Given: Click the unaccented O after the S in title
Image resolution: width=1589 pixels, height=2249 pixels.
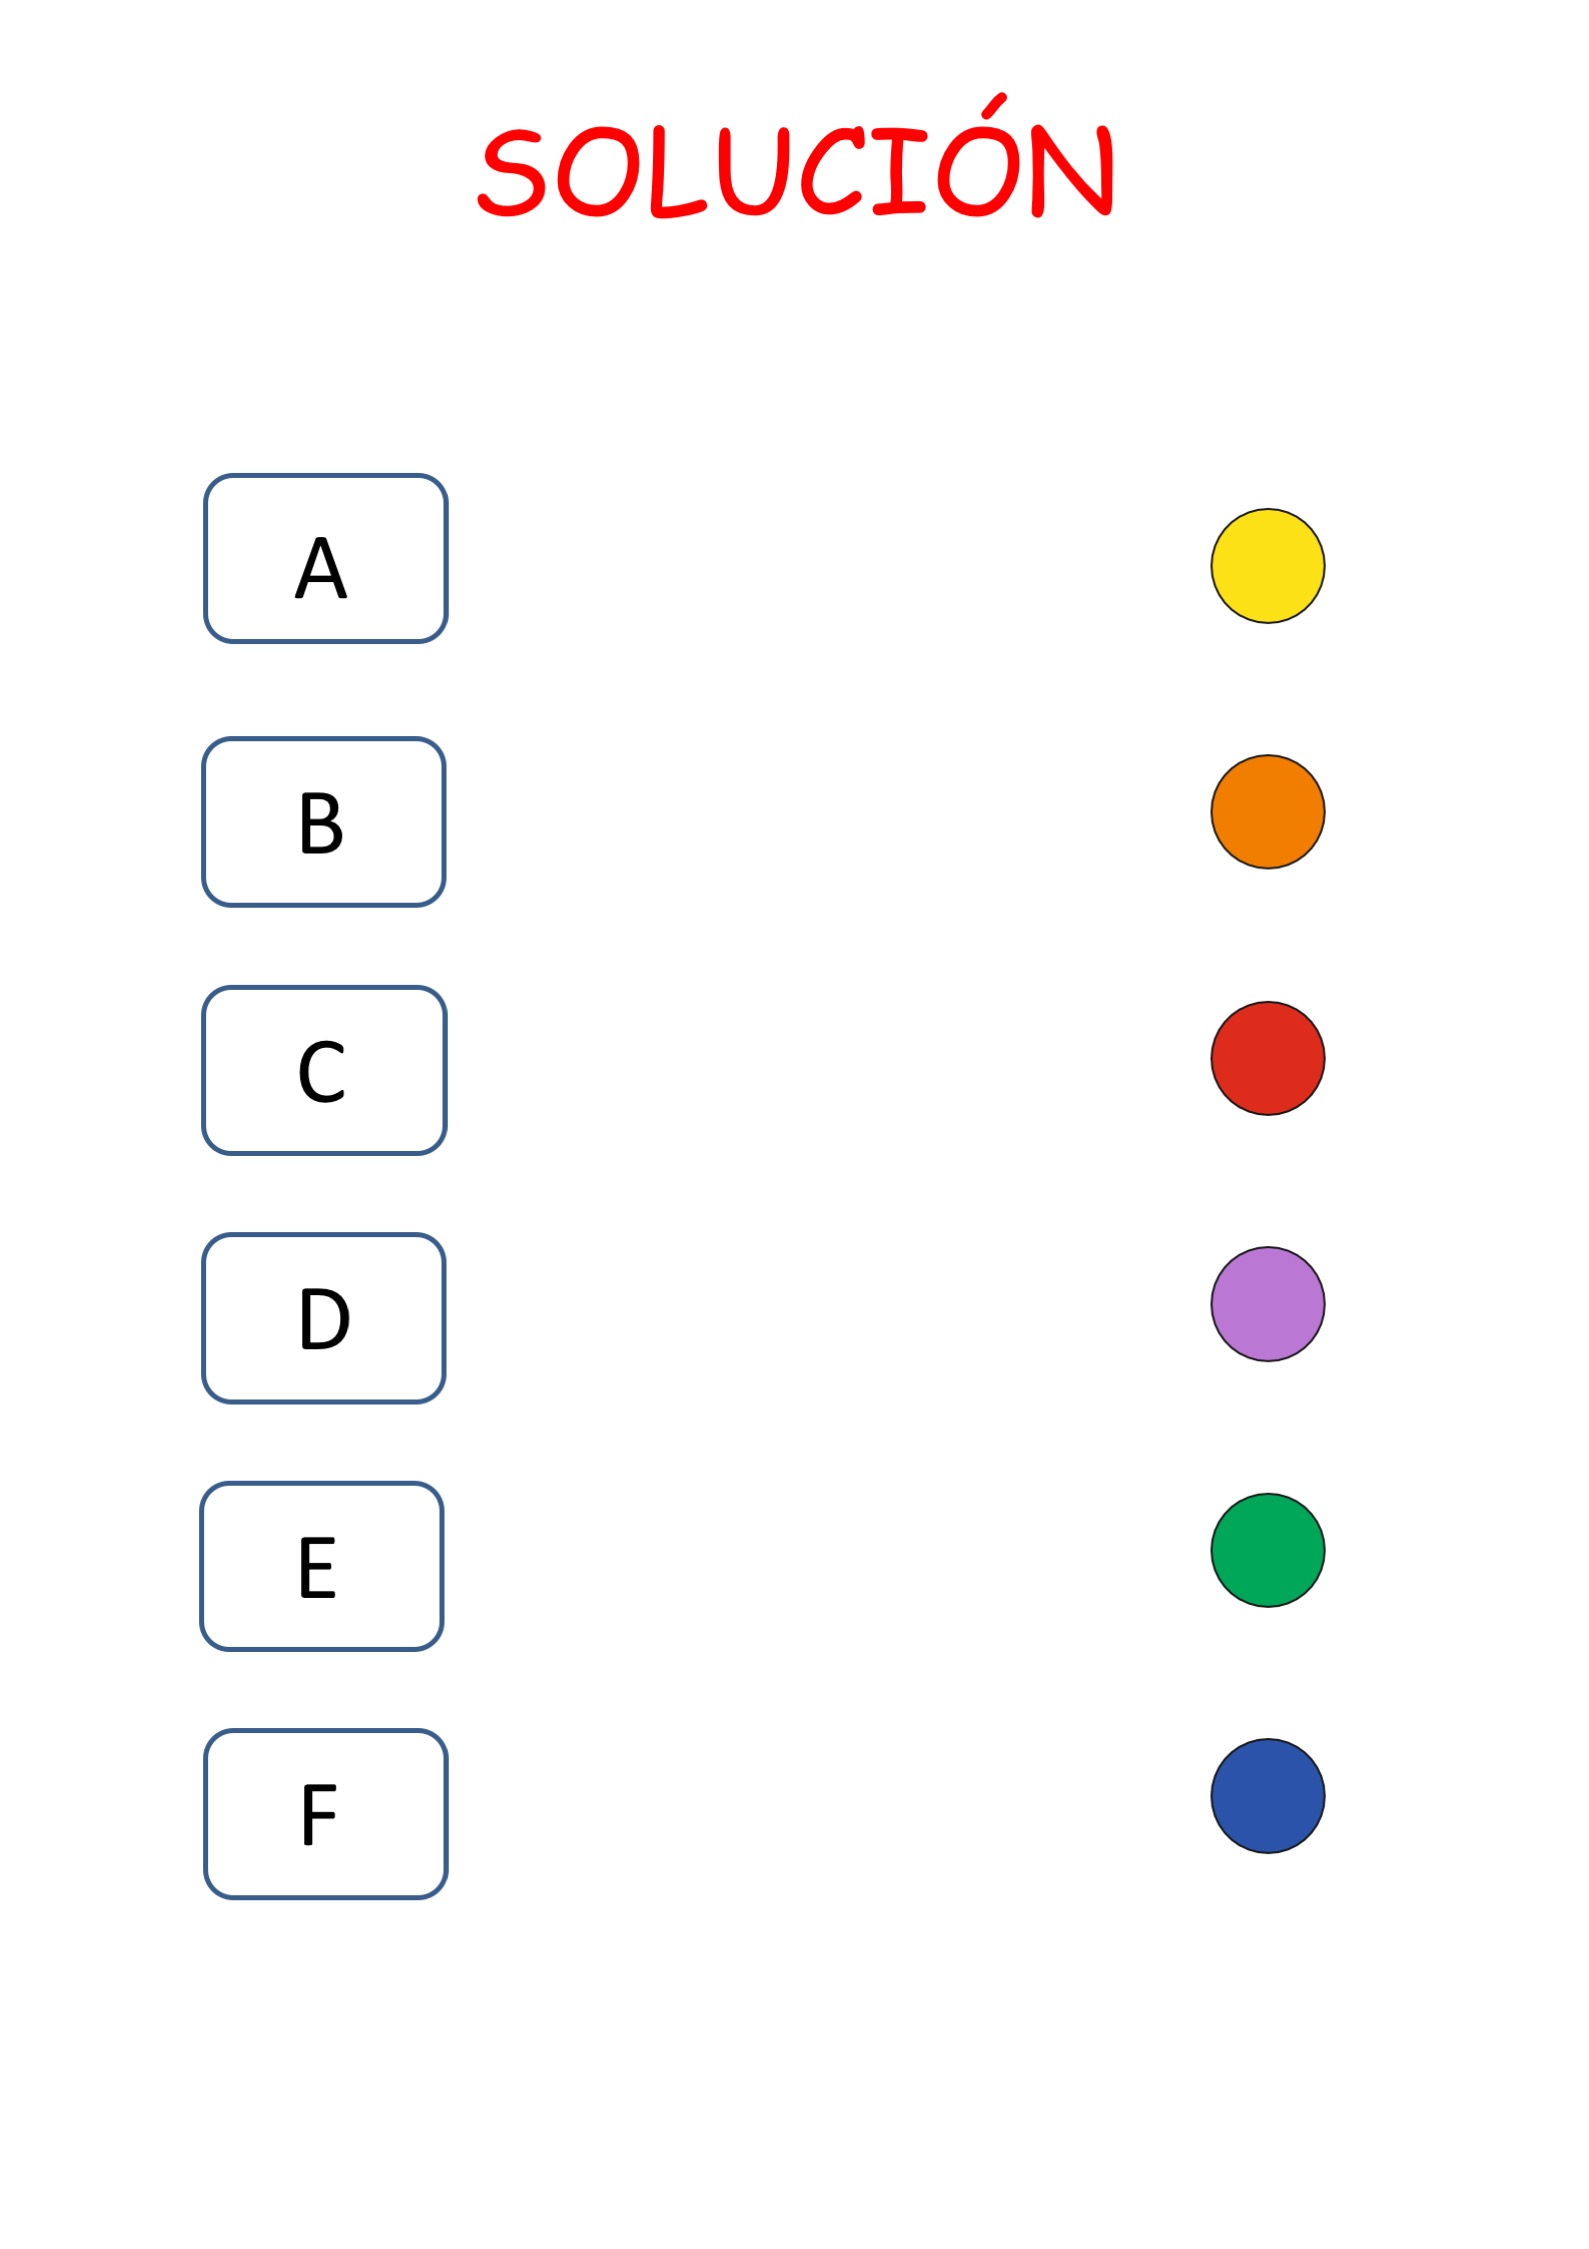Looking at the screenshot, I should point(596,172).
